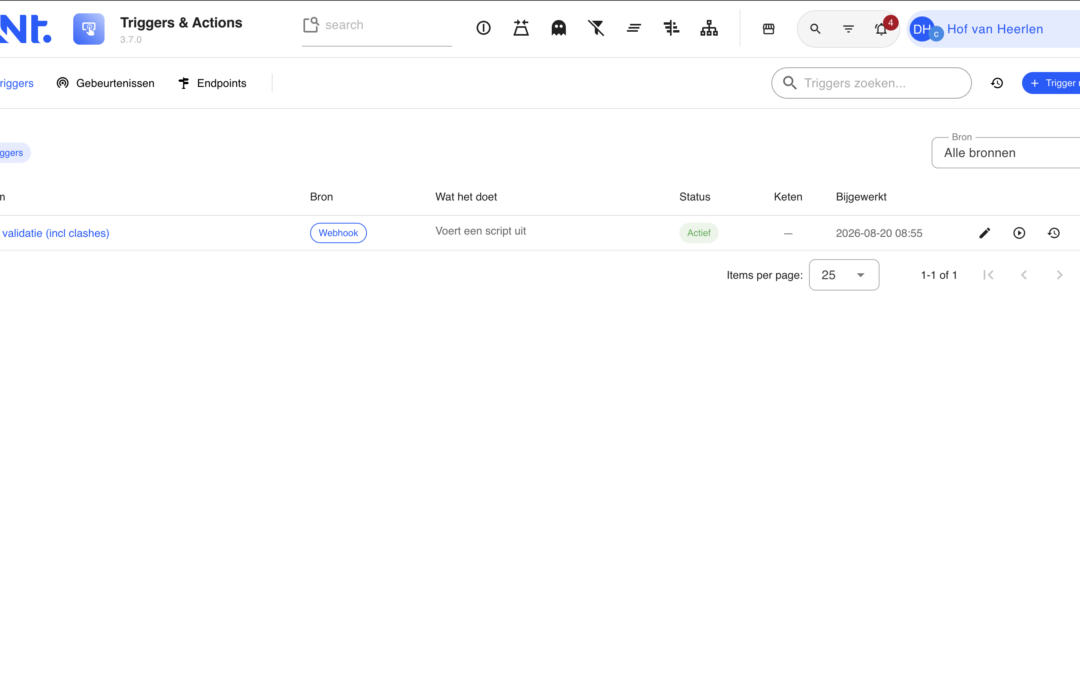1080x675 pixels.
Task: Go to the next page of results
Action: tap(1059, 275)
